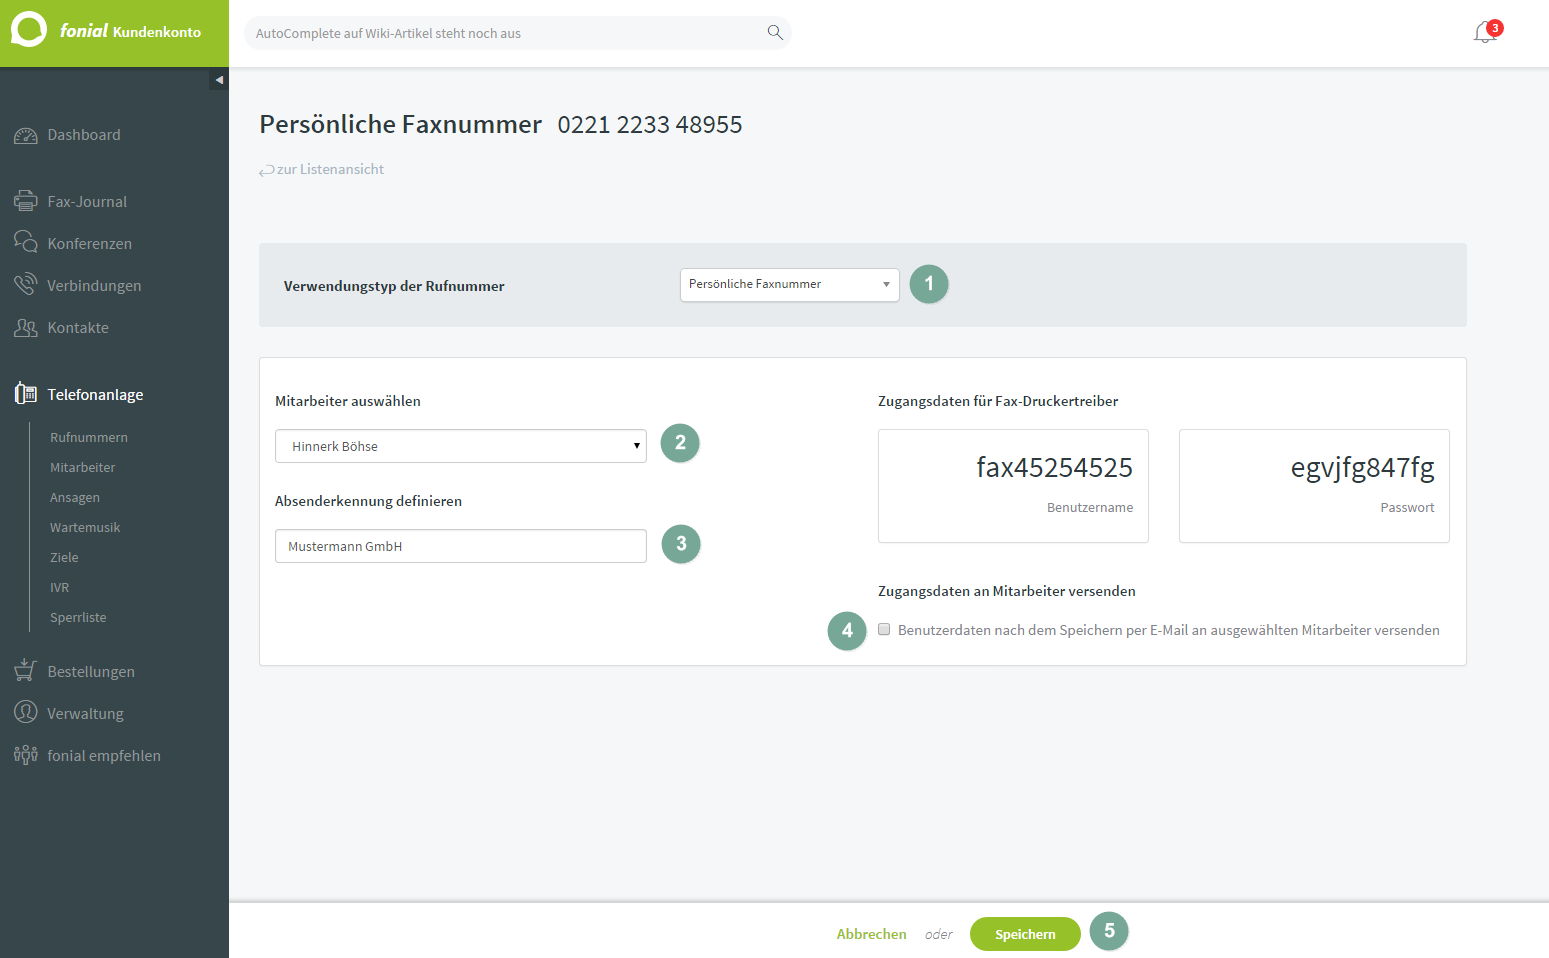Go to Konferenzen in sidebar
Viewport: 1549px width, 958px height.
point(89,244)
